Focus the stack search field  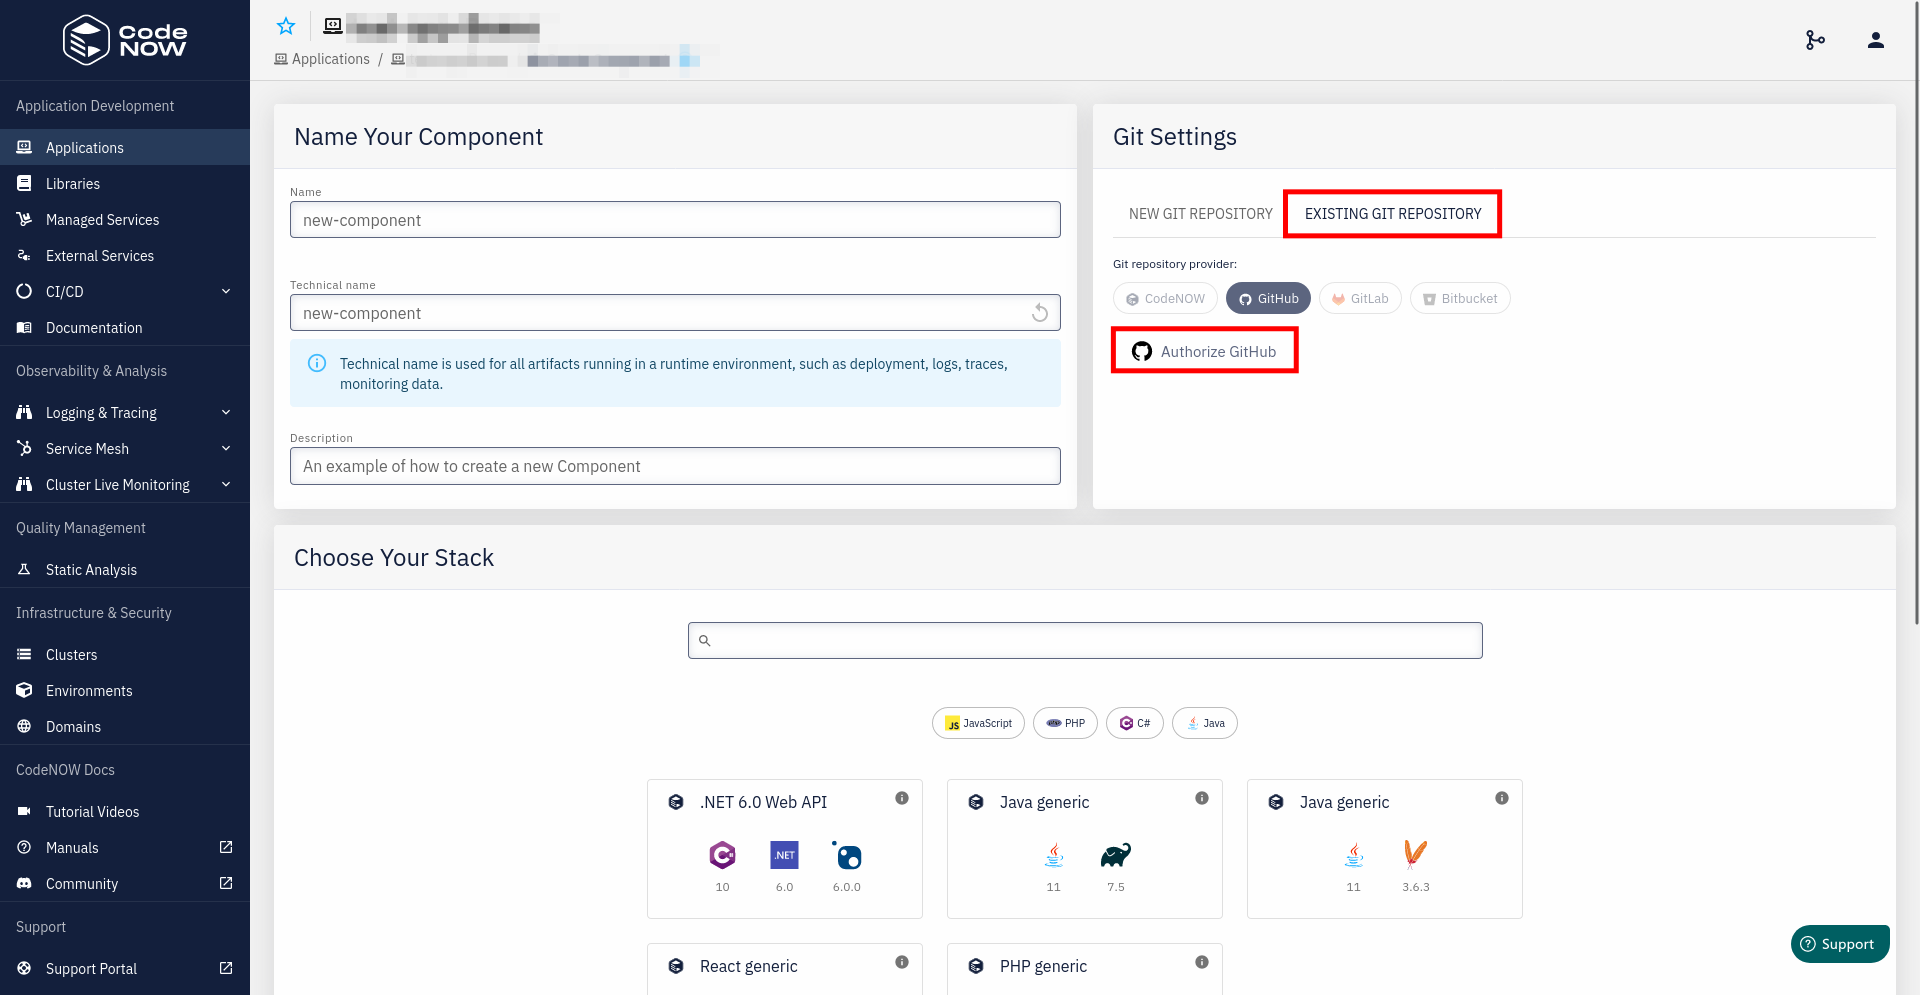click(x=1085, y=641)
